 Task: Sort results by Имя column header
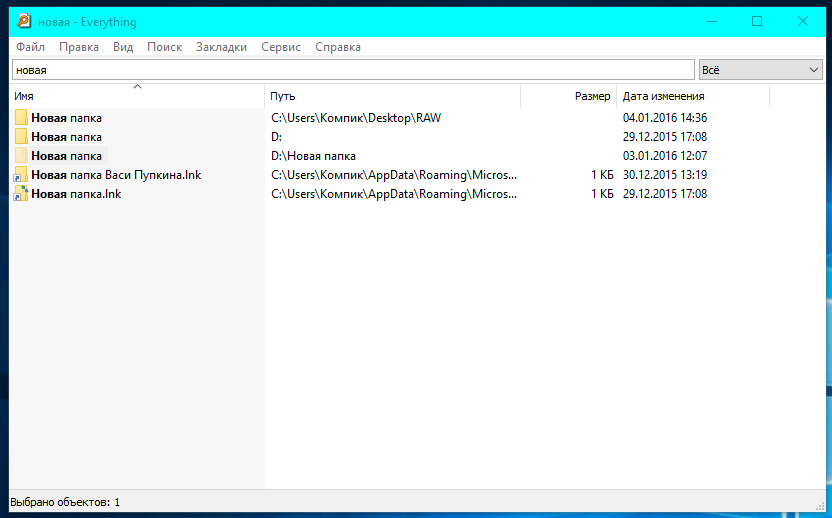pos(137,96)
